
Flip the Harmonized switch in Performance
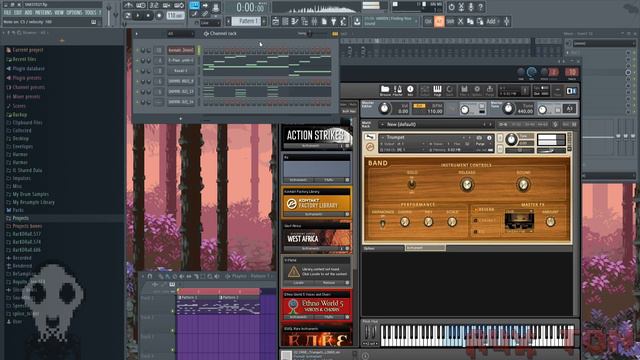tap(382, 222)
